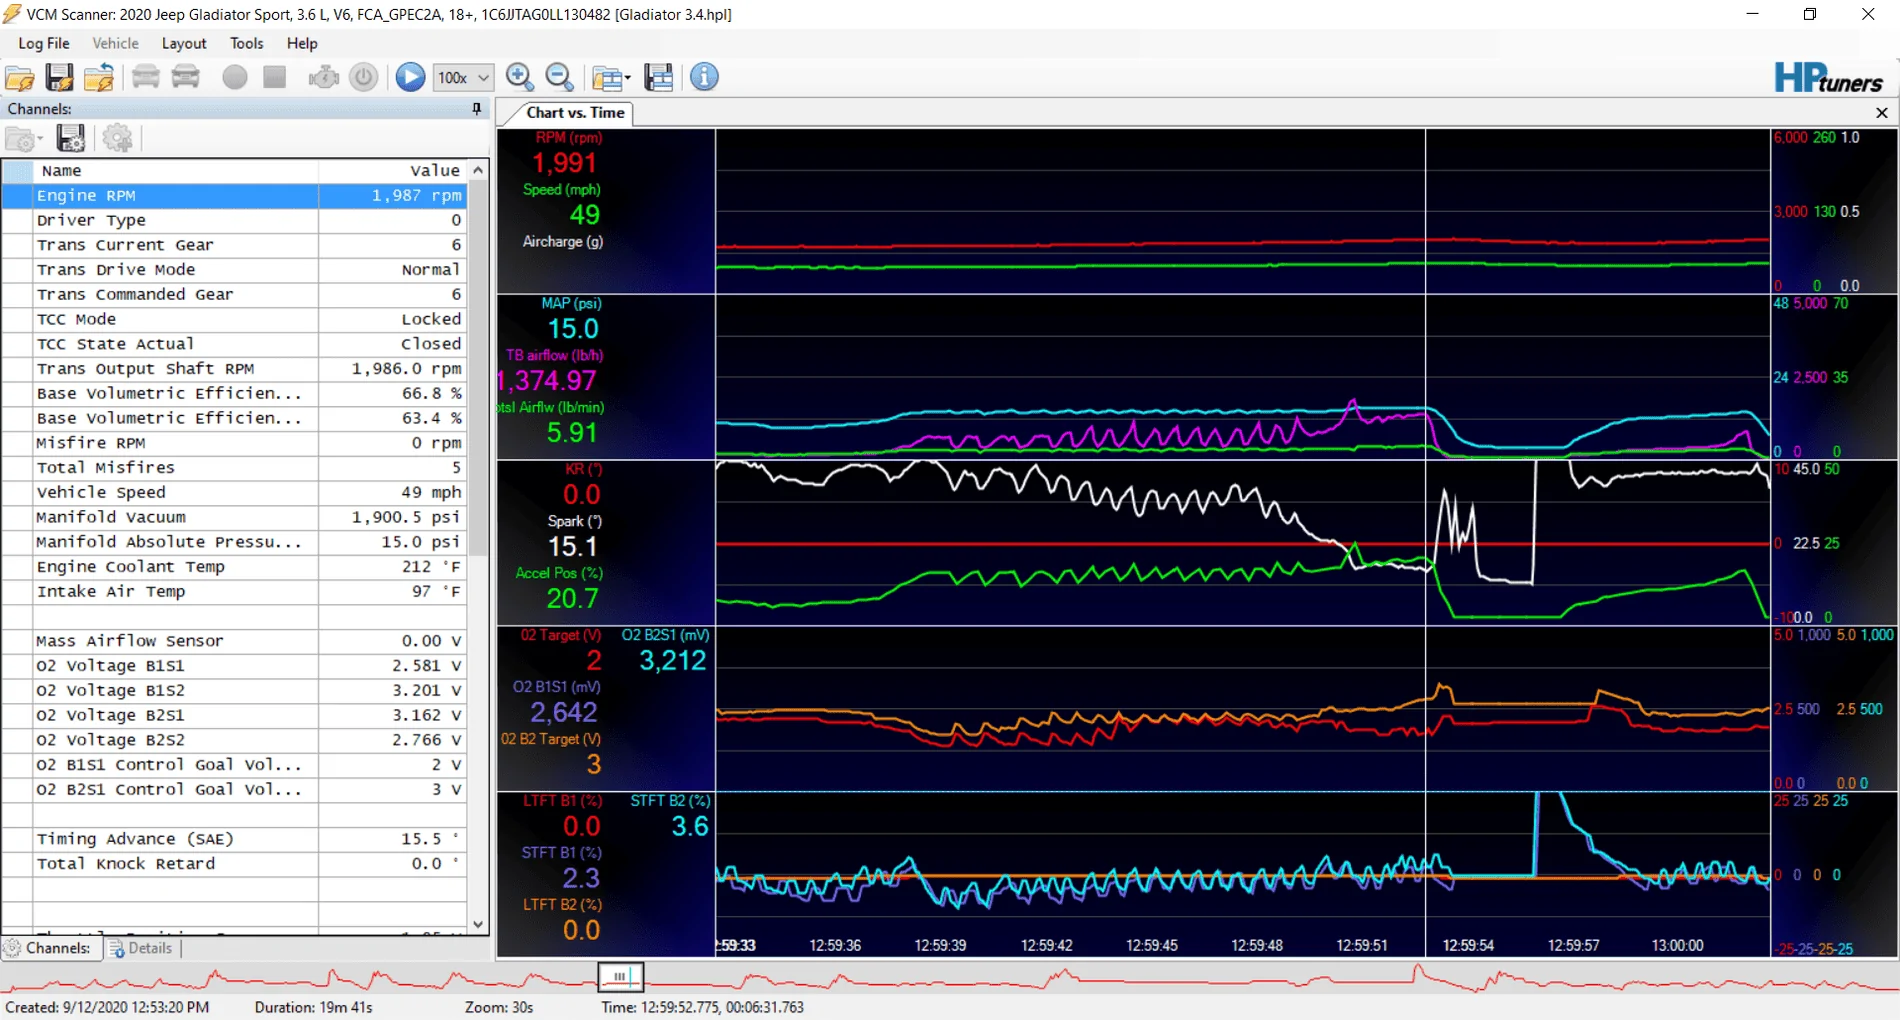This screenshot has width=1900, height=1020.
Task: Open a log file via folder icon
Action: 20,77
